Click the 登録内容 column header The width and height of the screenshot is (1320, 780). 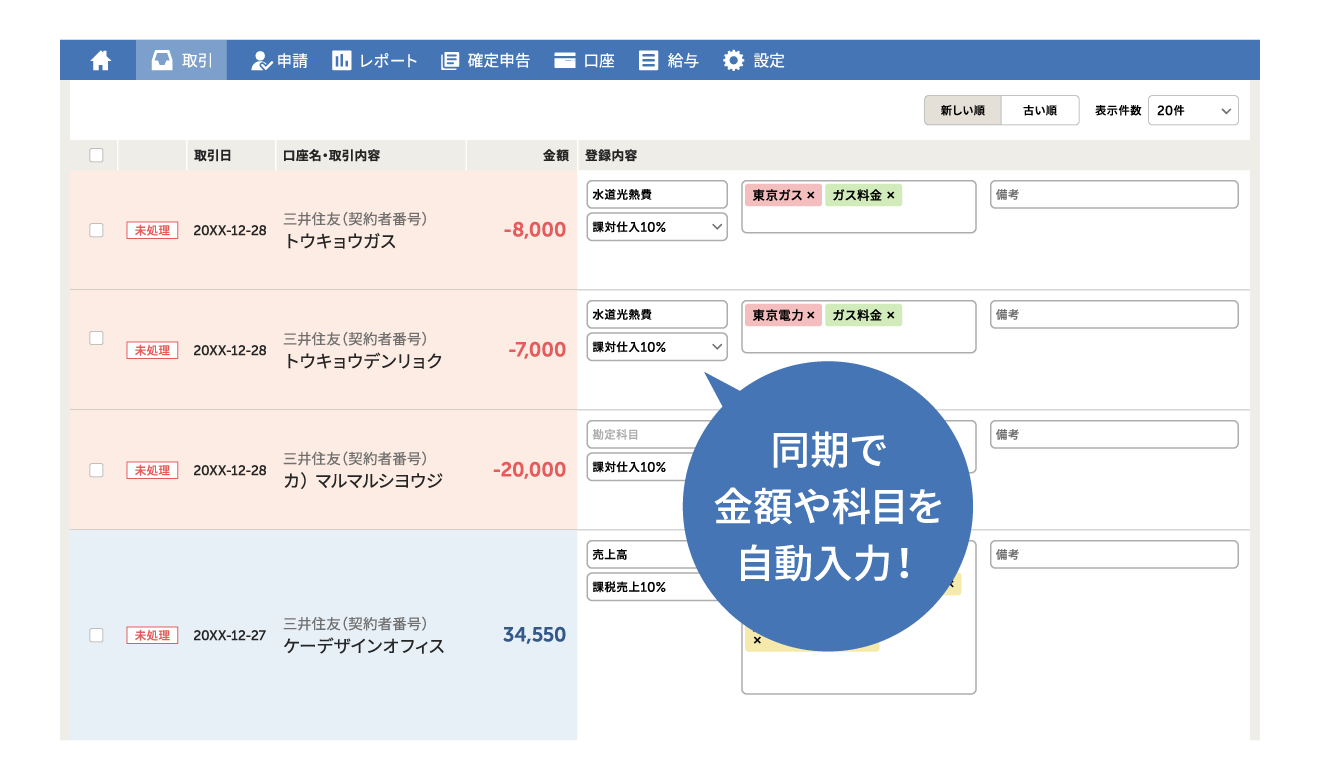(x=611, y=155)
